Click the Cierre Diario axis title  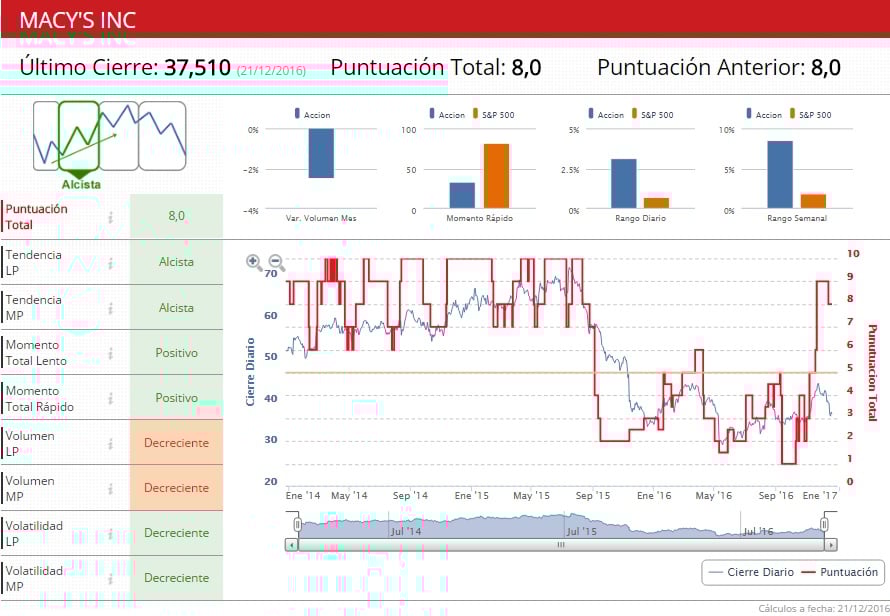(250, 372)
